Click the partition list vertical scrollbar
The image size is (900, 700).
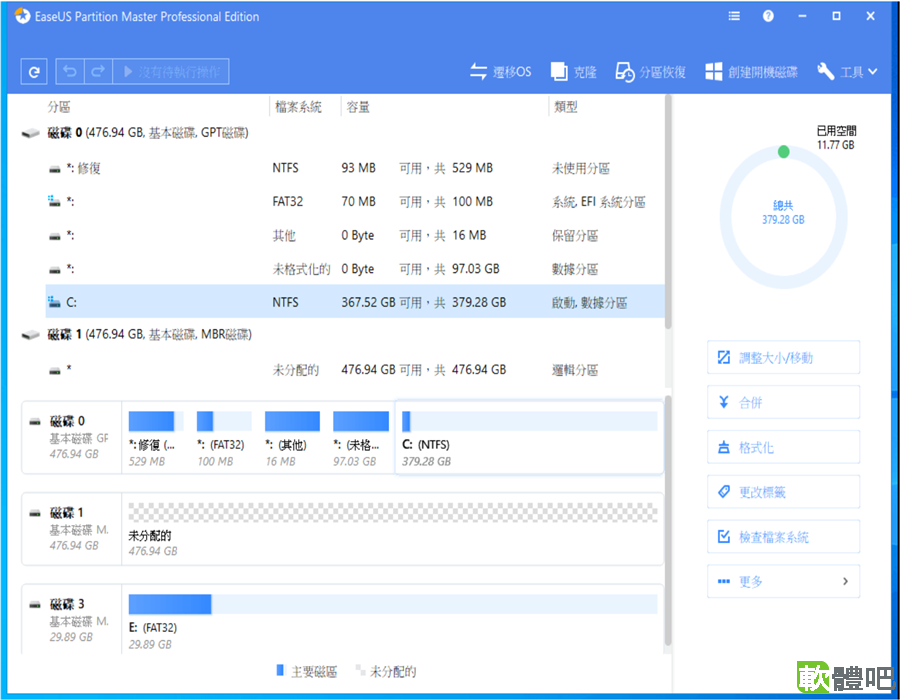[x=668, y=212]
